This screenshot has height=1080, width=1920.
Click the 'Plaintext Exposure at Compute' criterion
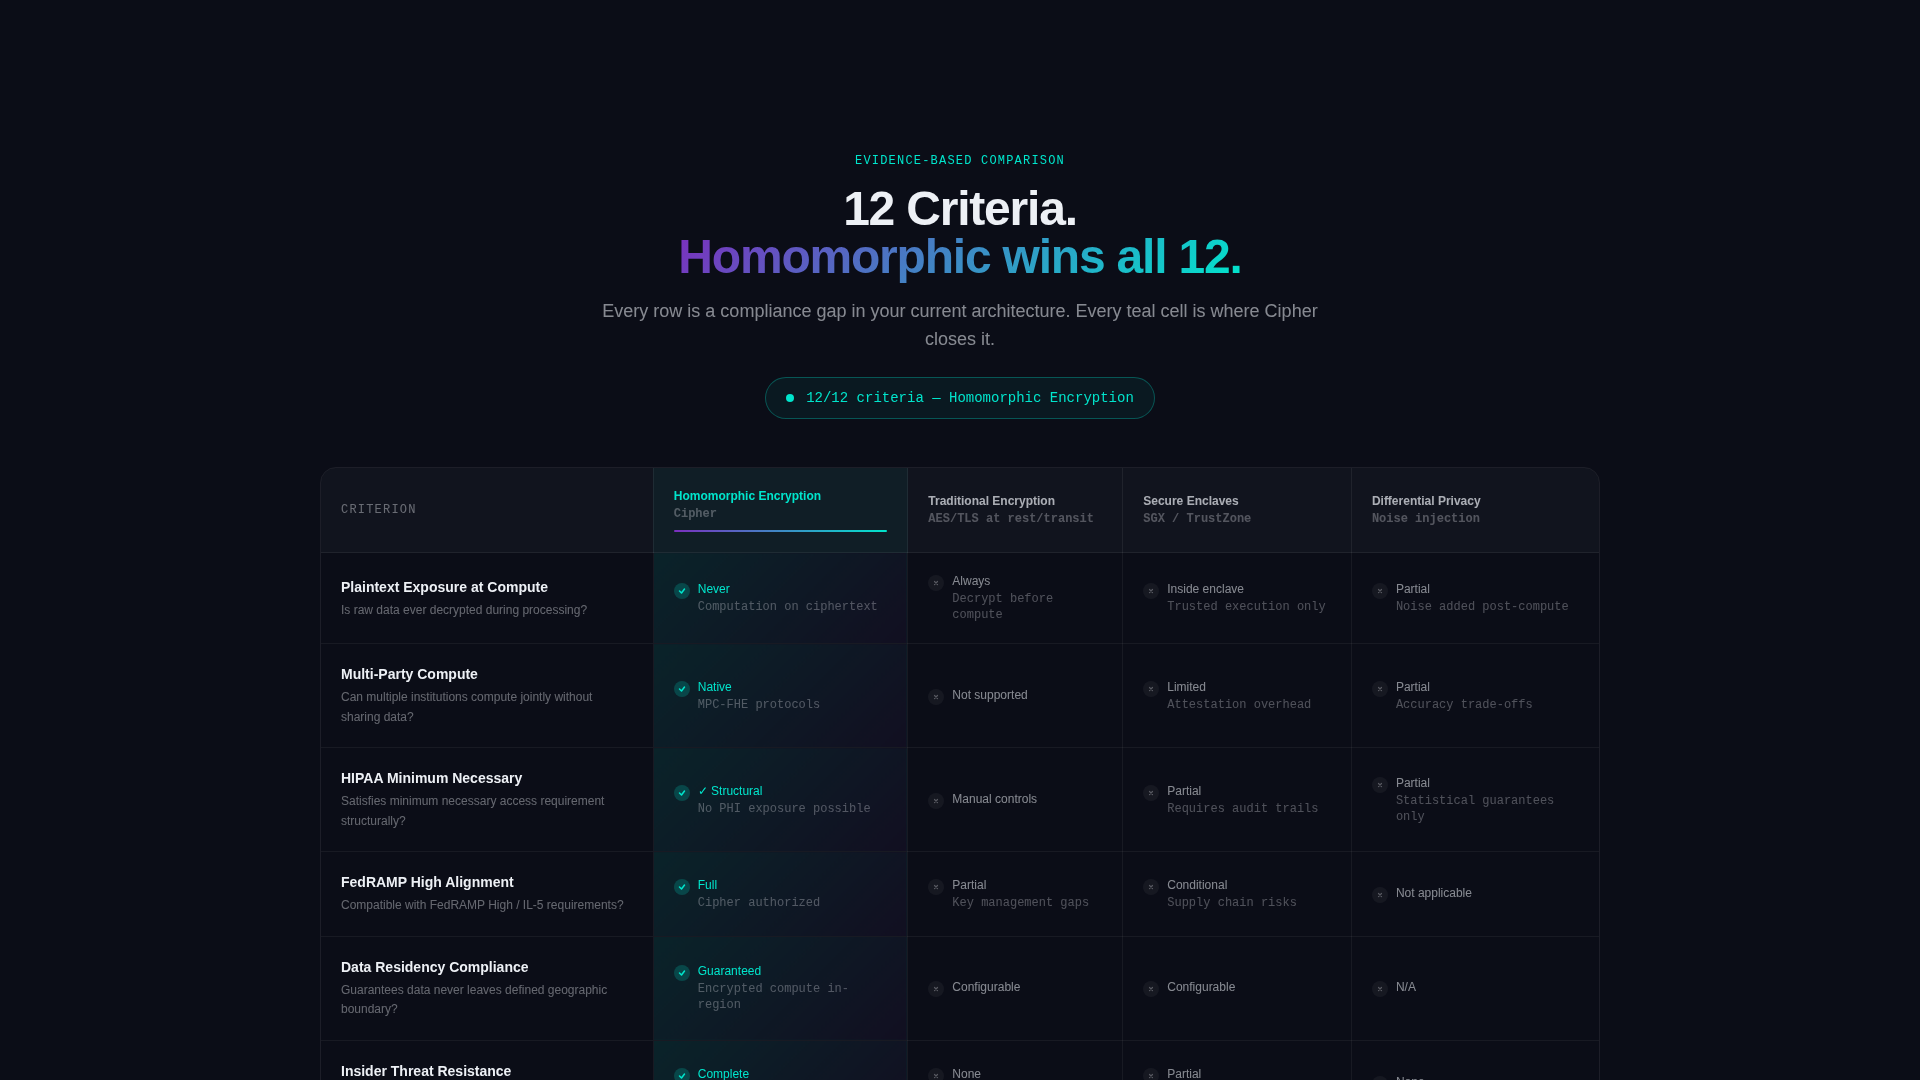pyautogui.click(x=444, y=587)
